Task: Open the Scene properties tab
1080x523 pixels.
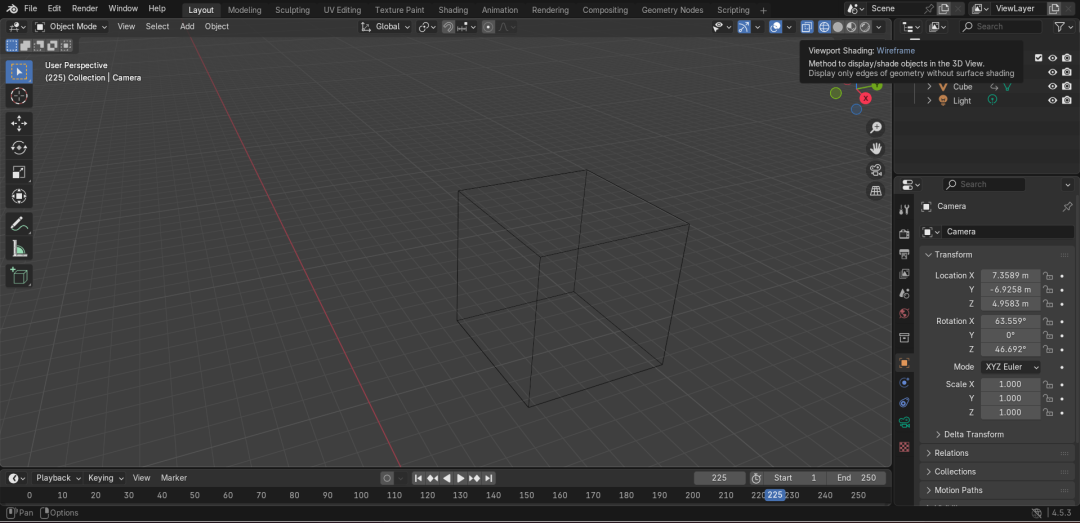Action: [904, 294]
